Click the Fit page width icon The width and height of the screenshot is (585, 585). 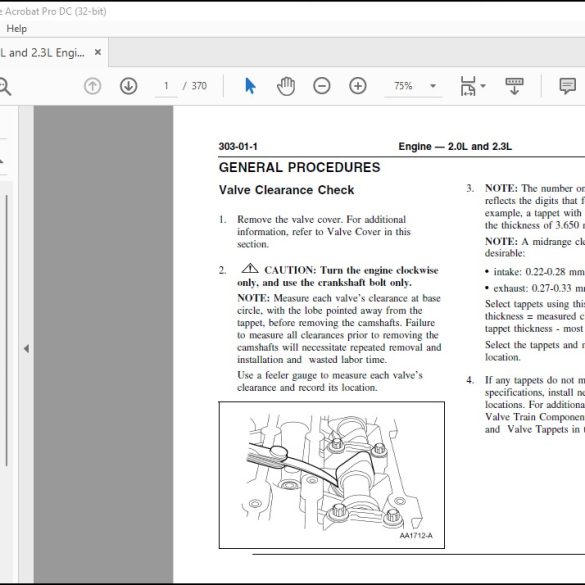click(468, 86)
